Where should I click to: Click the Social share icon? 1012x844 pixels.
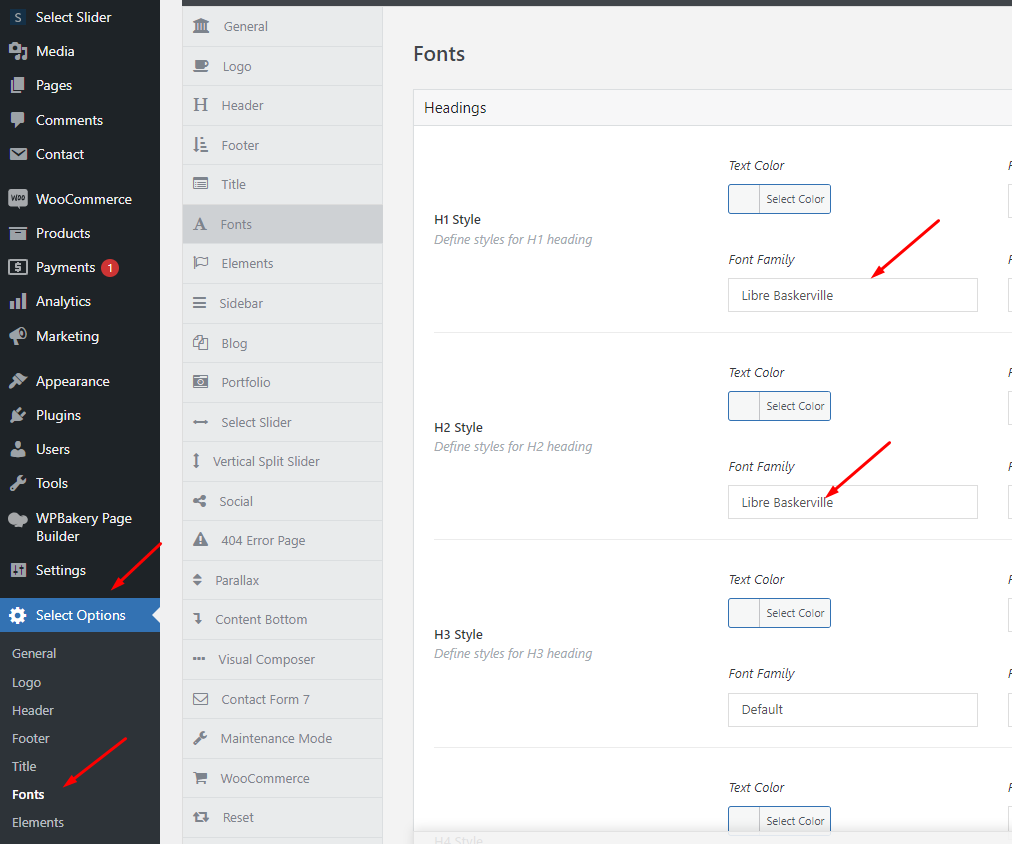(x=199, y=501)
